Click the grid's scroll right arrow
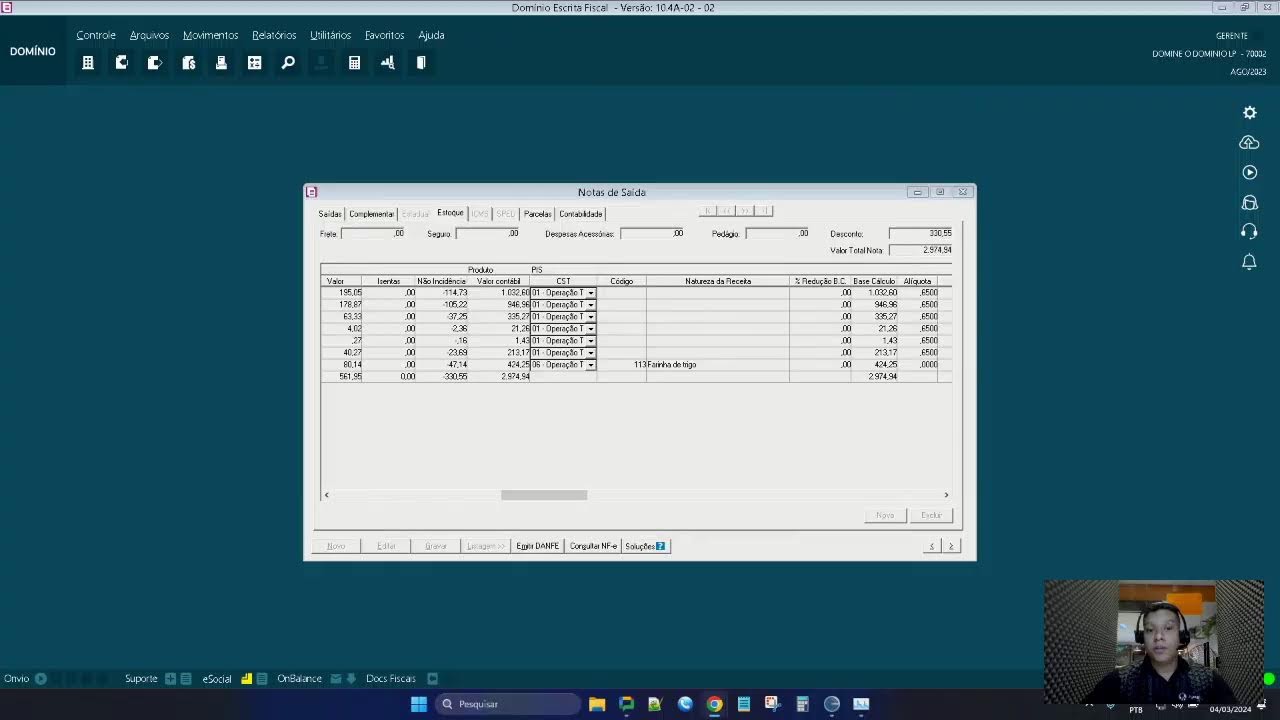Screen dimensions: 1280x720 [946, 495]
